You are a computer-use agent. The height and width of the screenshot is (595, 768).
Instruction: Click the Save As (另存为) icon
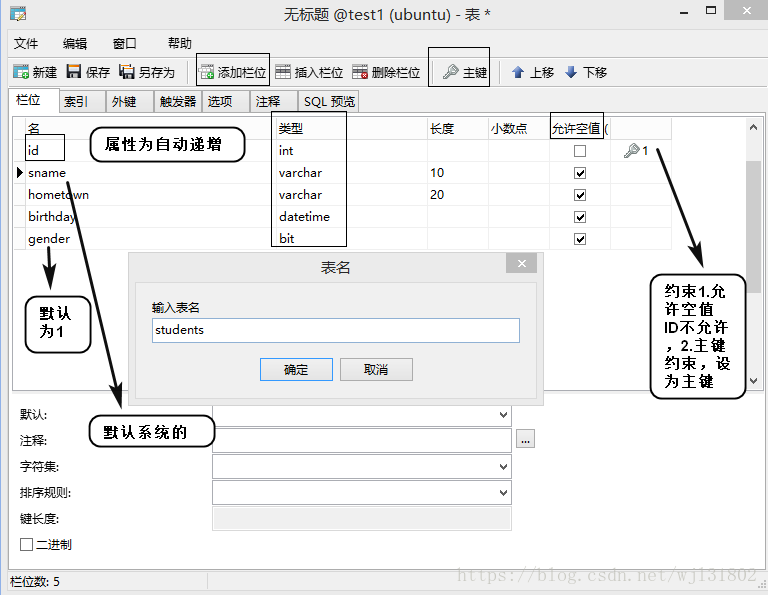(126, 72)
